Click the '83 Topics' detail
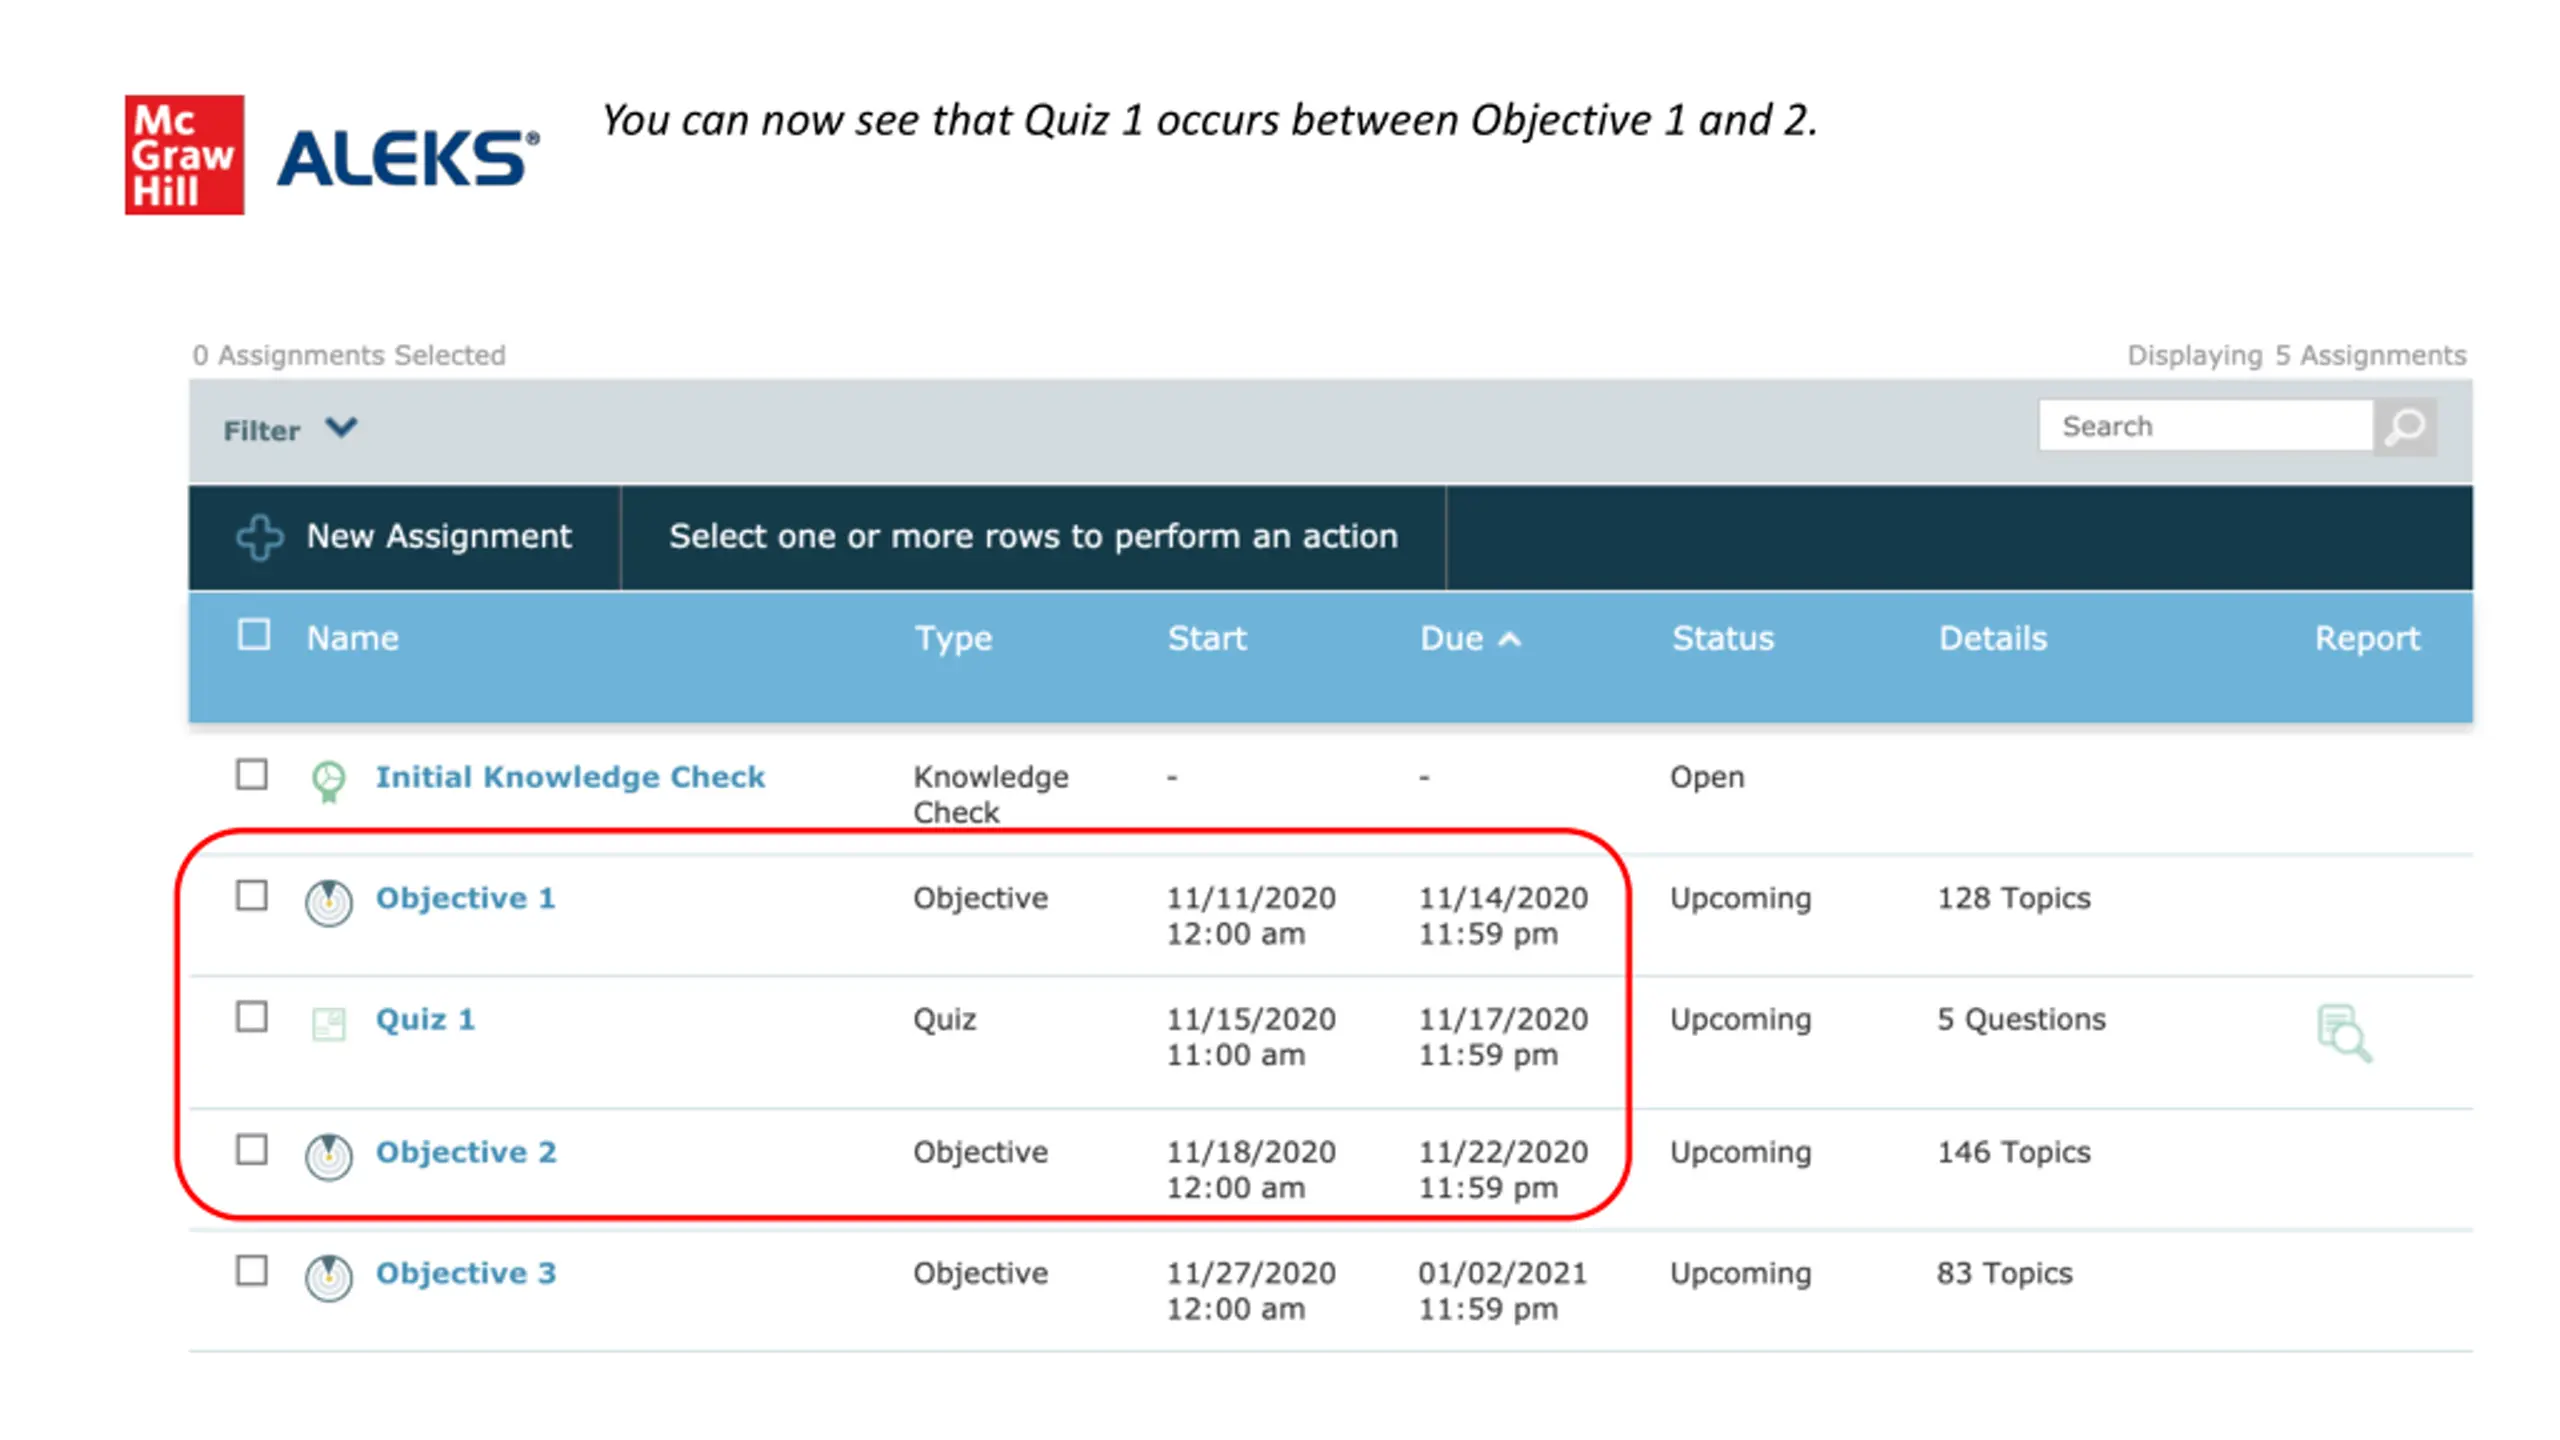The width and height of the screenshot is (2560, 1440). [x=2004, y=1273]
